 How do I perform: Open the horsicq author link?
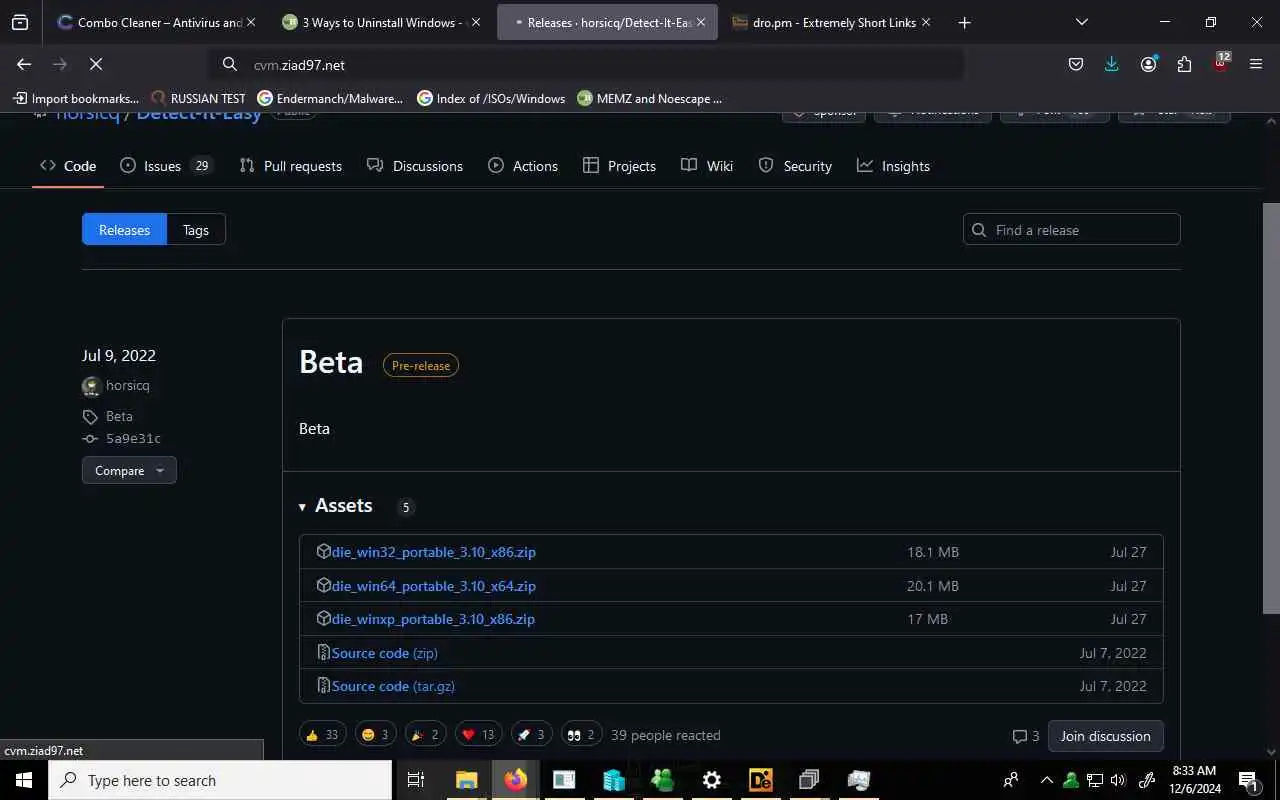click(127, 386)
